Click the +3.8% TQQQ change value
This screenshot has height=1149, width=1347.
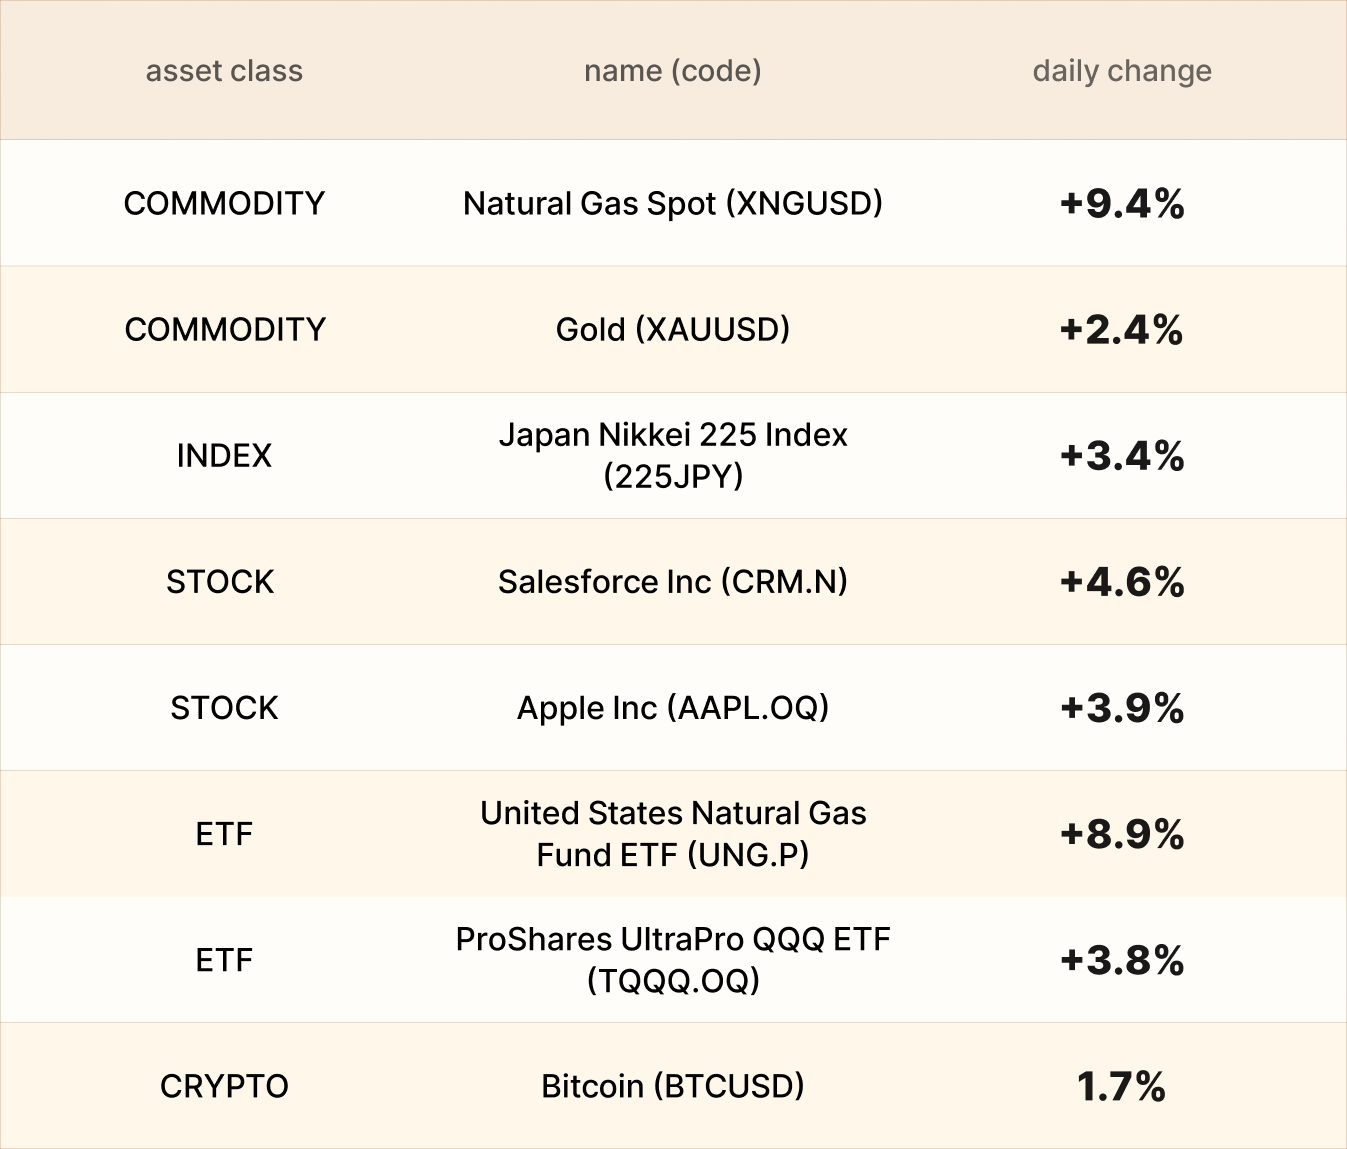1121,960
